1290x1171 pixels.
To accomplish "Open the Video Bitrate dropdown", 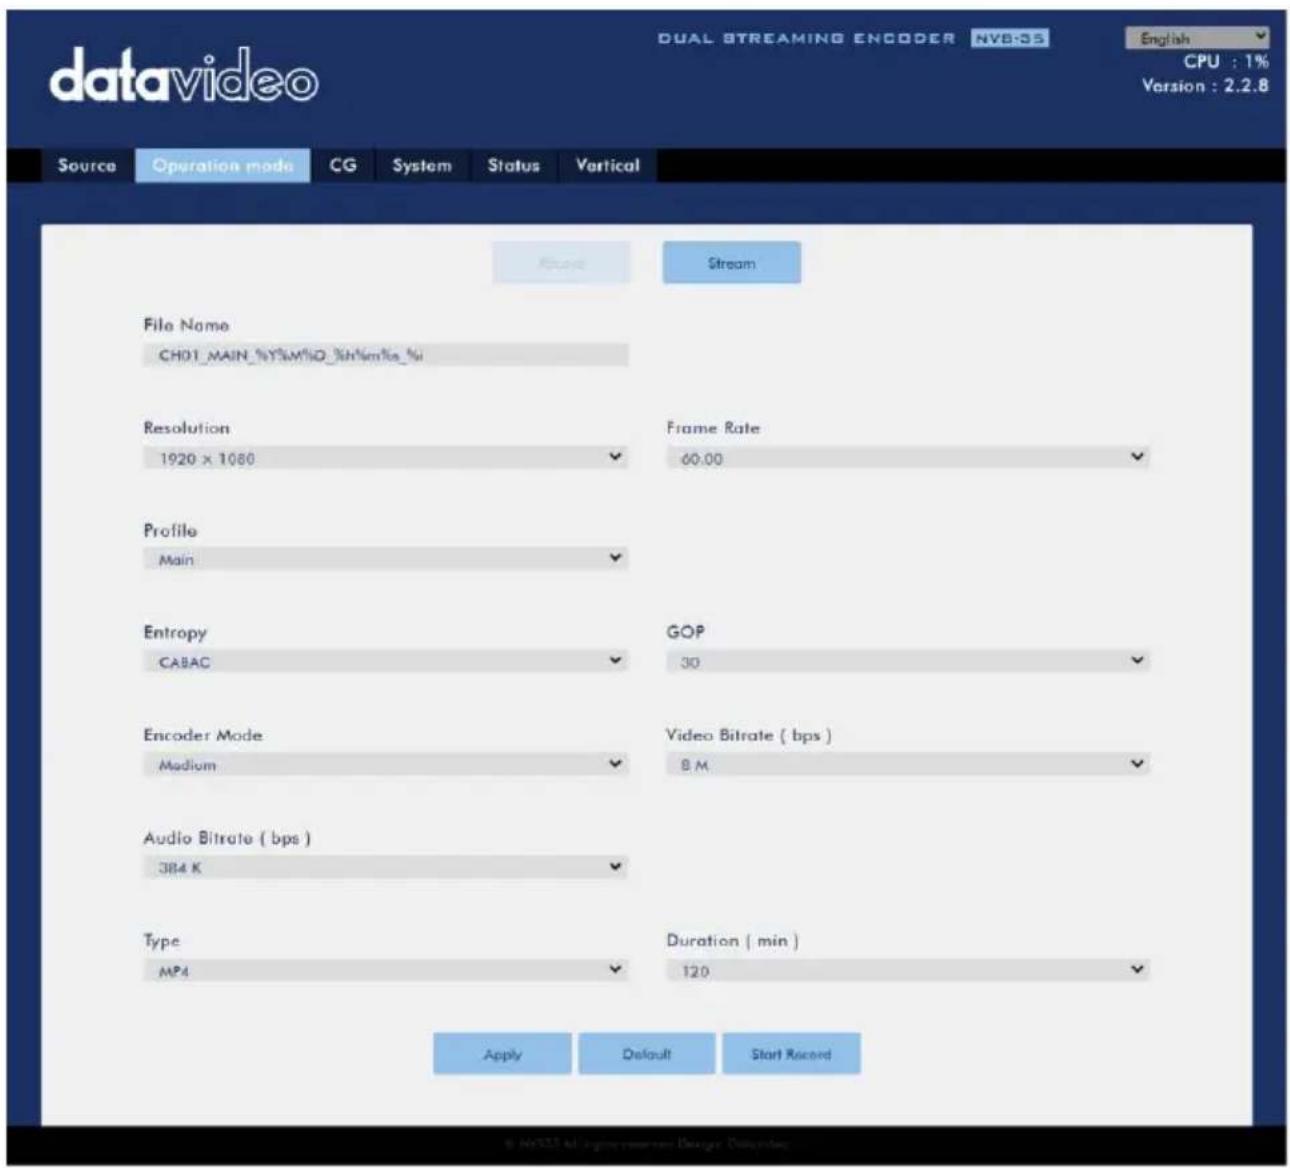I will pos(908,764).
